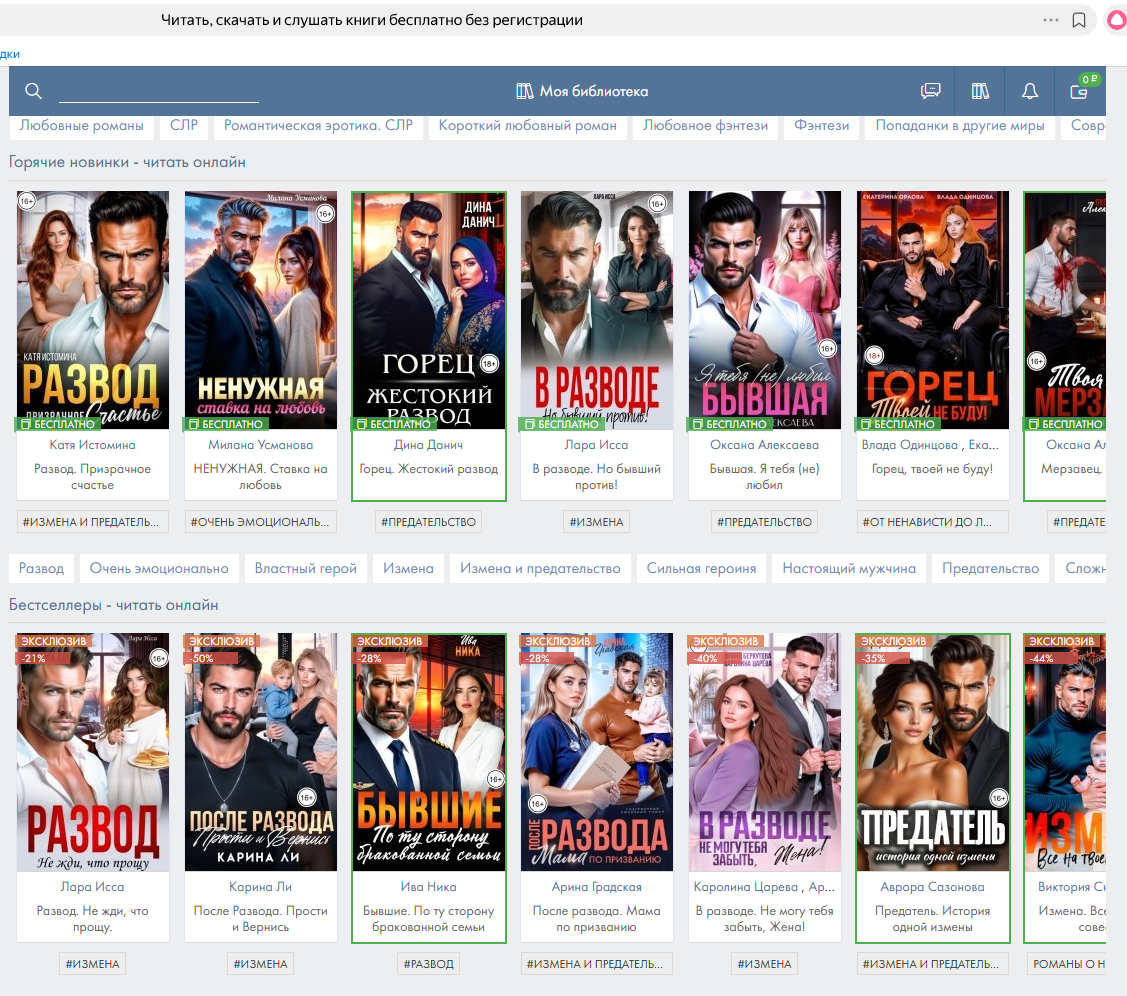Image resolution: width=1127 pixels, height=996 pixels.
Task: Click title После развода. Мама по призванию
Action: tap(597, 919)
